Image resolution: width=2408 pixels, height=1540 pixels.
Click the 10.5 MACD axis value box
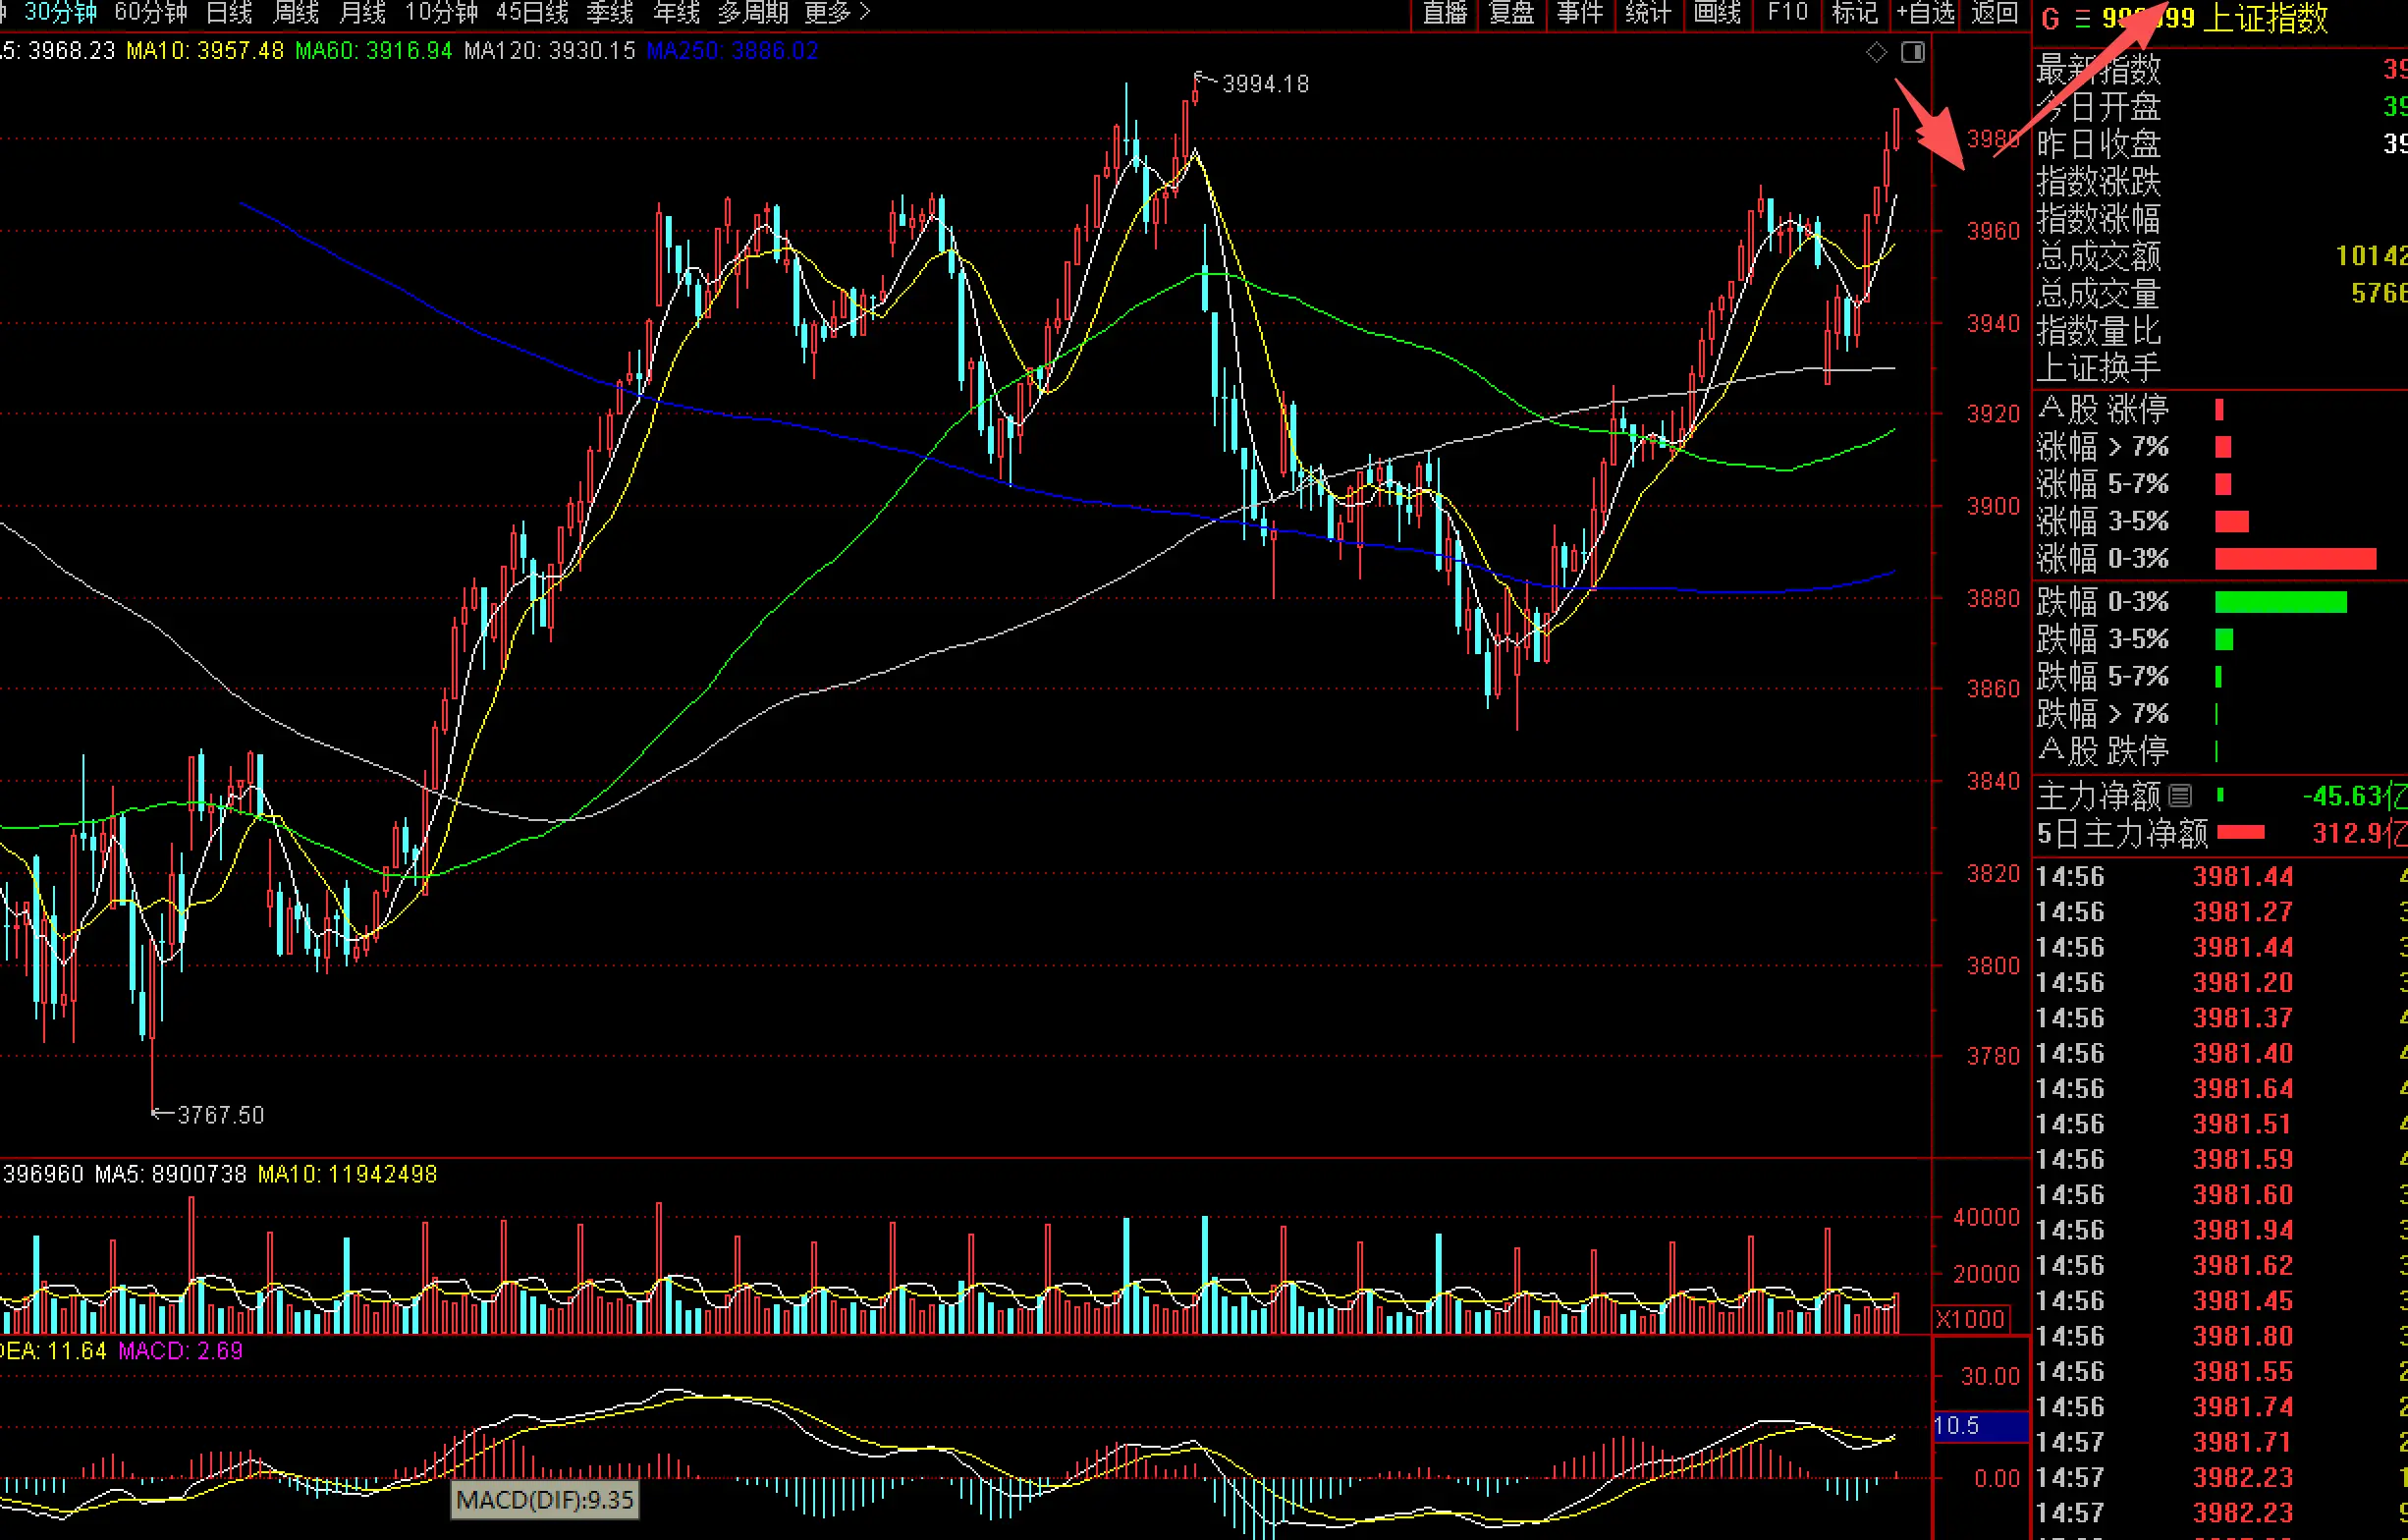(x=1980, y=1426)
